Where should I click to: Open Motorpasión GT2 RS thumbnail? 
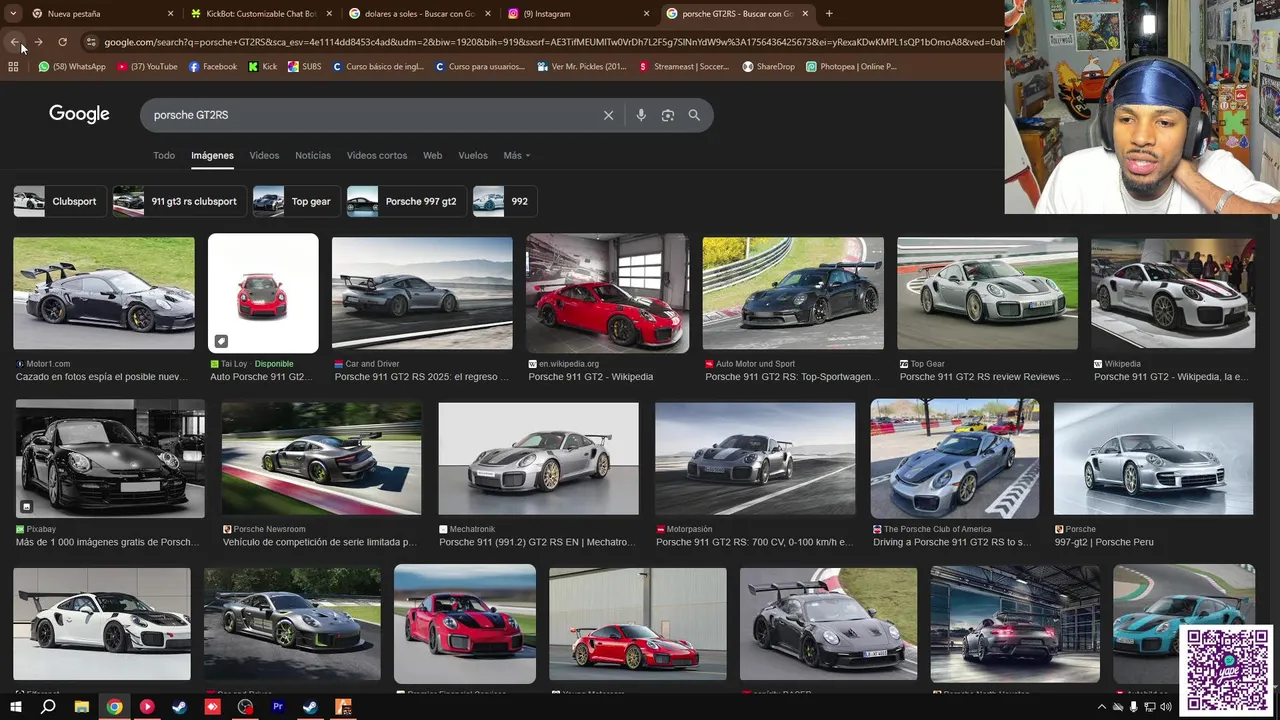(x=755, y=458)
